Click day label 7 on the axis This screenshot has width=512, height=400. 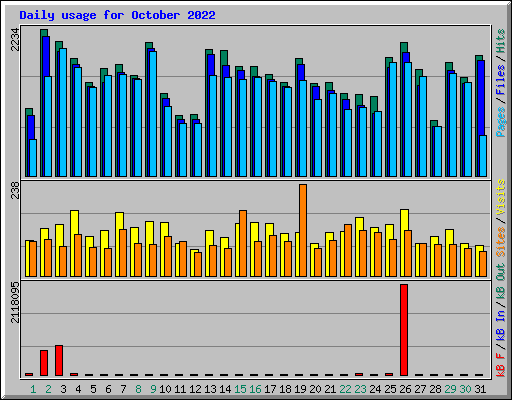tap(123, 389)
